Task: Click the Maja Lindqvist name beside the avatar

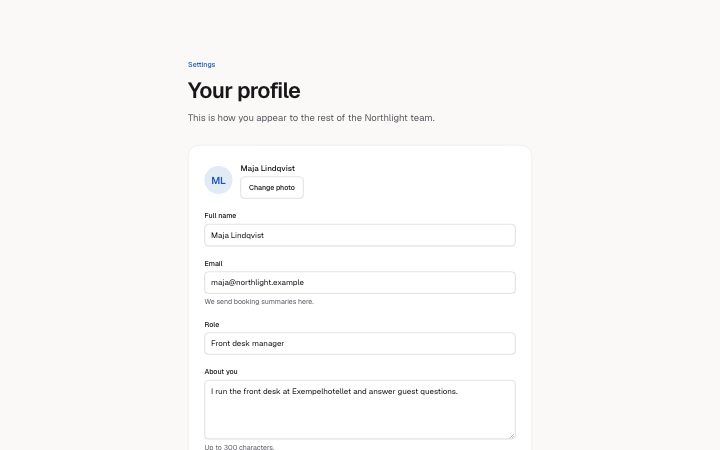Action: pos(268,168)
